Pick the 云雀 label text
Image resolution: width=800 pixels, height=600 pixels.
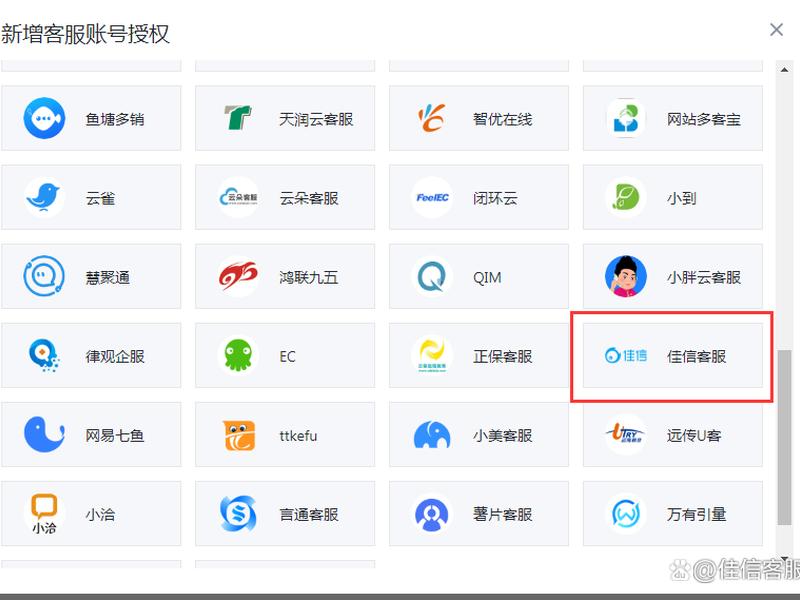[x=100, y=198]
